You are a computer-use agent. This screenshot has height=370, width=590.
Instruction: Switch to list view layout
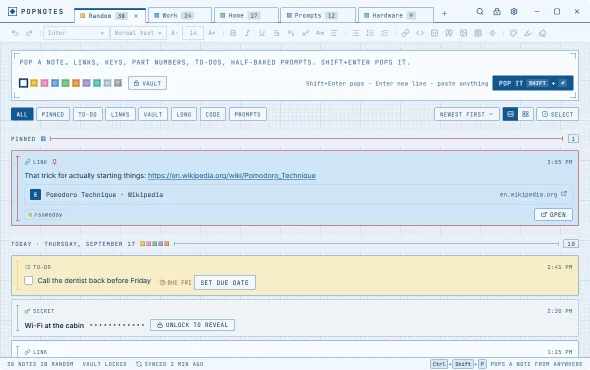(510, 114)
